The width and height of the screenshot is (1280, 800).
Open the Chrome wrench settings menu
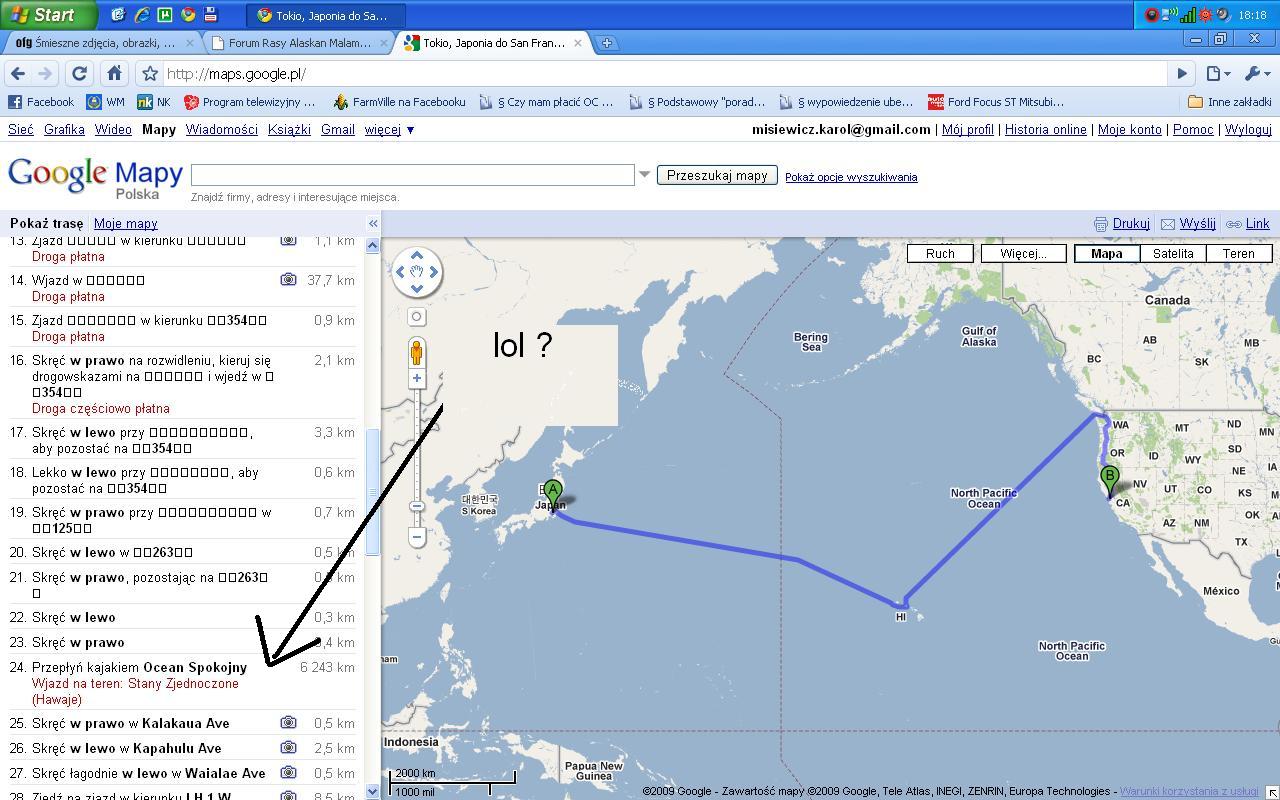(1256, 74)
